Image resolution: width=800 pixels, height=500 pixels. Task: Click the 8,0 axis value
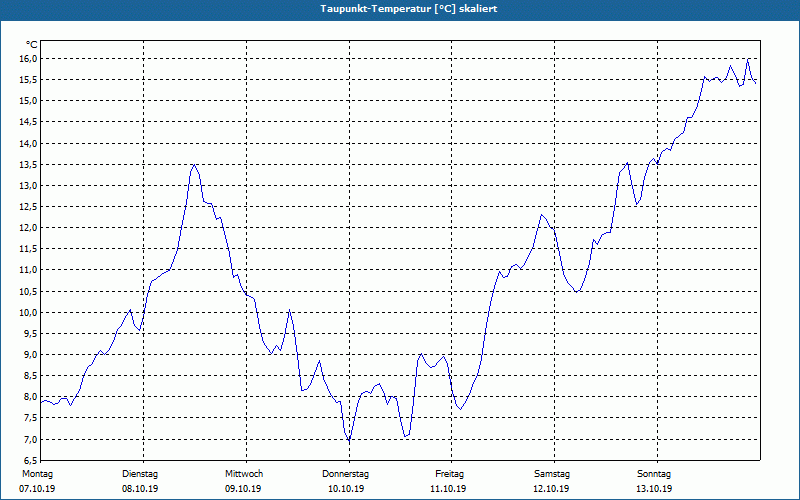[31, 397]
